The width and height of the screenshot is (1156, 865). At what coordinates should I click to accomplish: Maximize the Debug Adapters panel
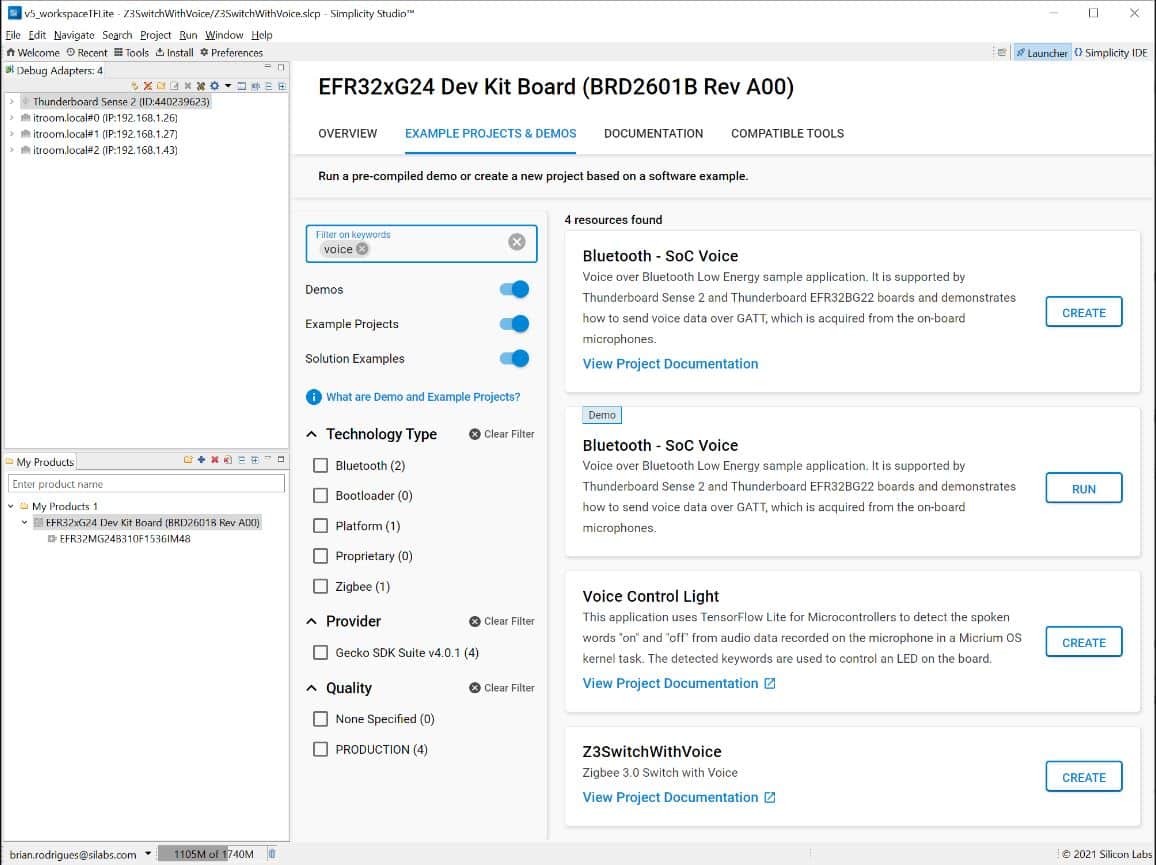[x=281, y=67]
